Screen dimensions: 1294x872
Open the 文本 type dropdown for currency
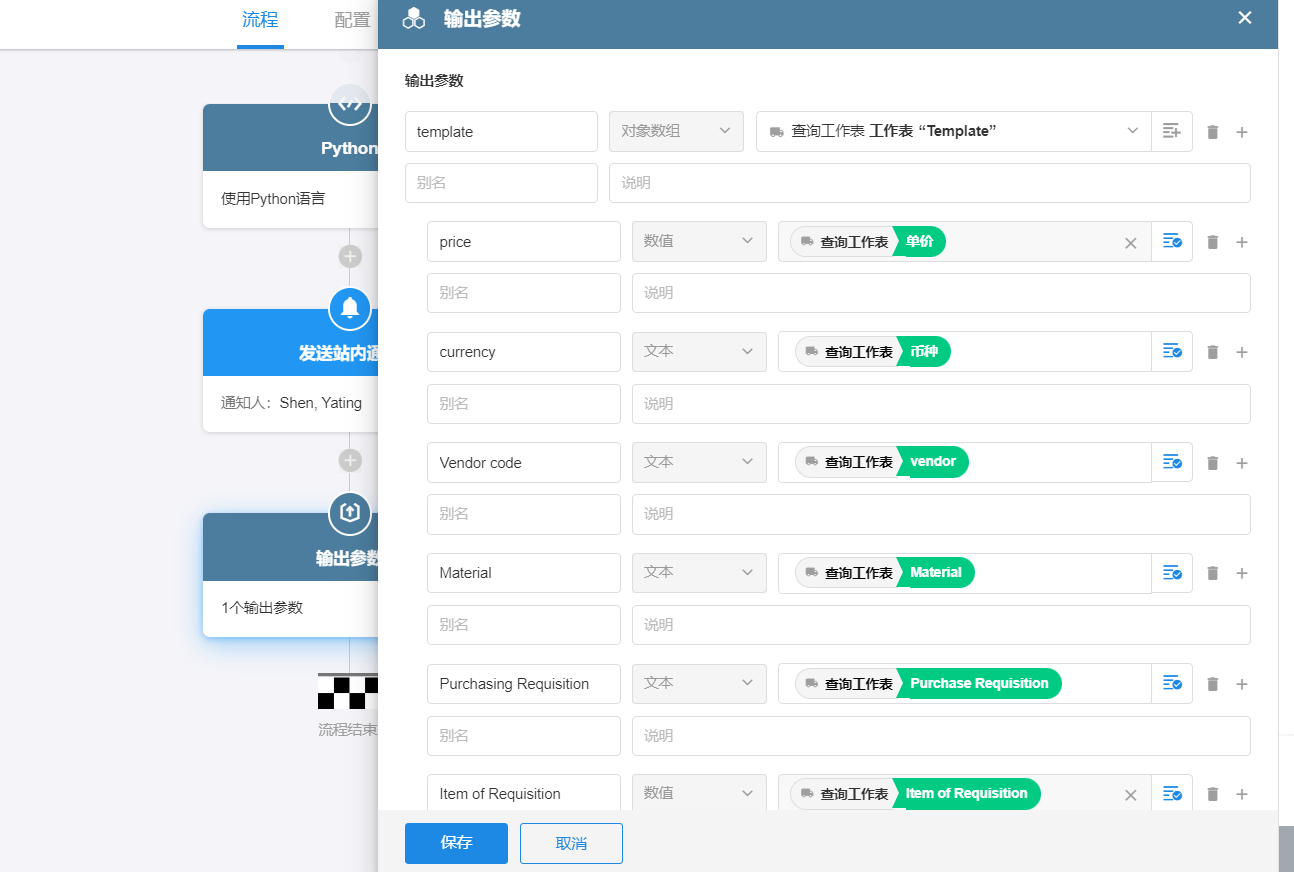pyautogui.click(x=699, y=351)
